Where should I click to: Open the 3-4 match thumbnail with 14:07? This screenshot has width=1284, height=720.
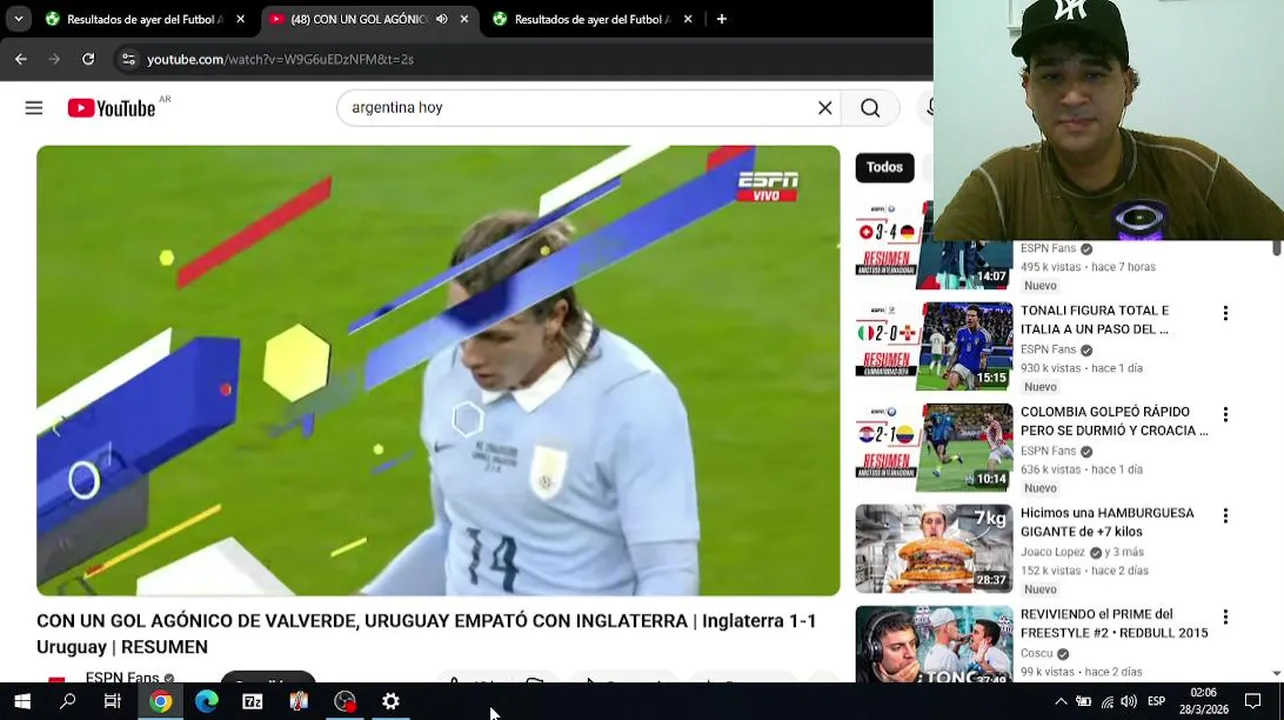[x=934, y=245]
